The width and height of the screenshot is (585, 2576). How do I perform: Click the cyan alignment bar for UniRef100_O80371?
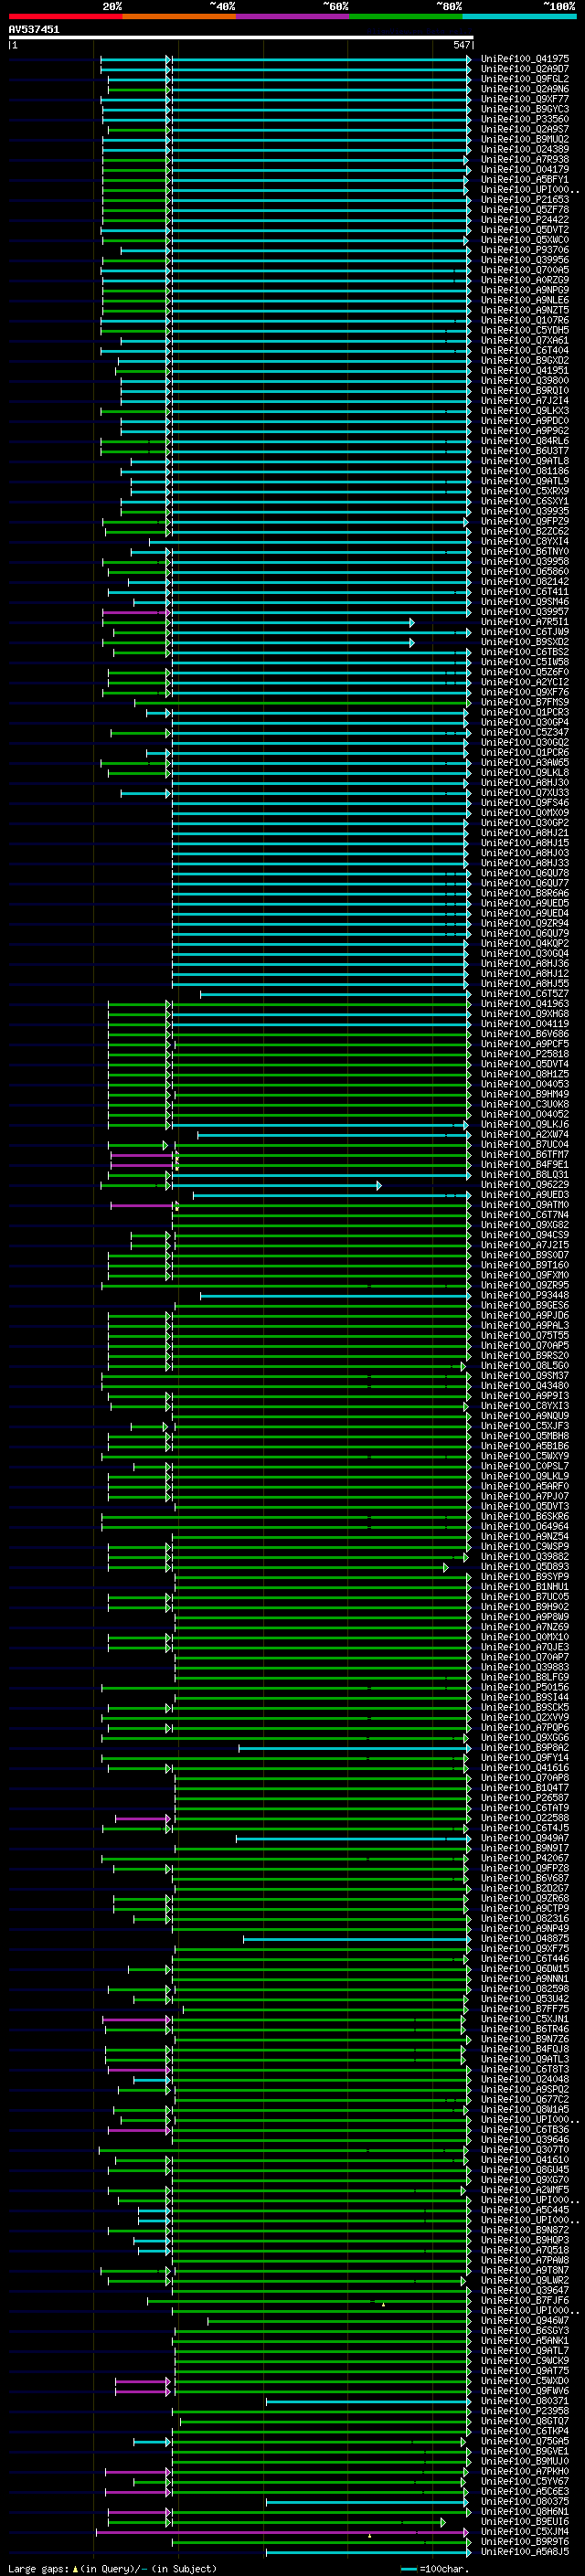(x=368, y=2401)
